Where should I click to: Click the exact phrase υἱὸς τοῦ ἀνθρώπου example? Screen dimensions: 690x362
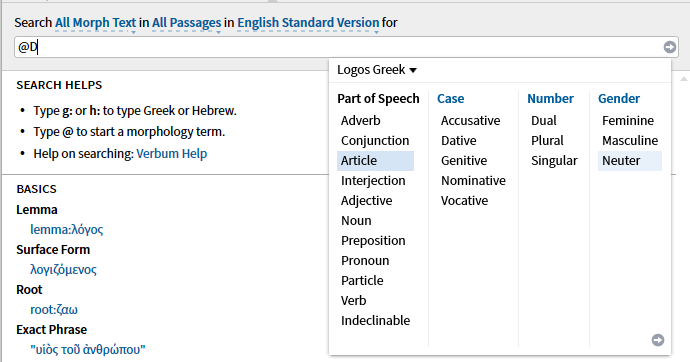(x=88, y=350)
